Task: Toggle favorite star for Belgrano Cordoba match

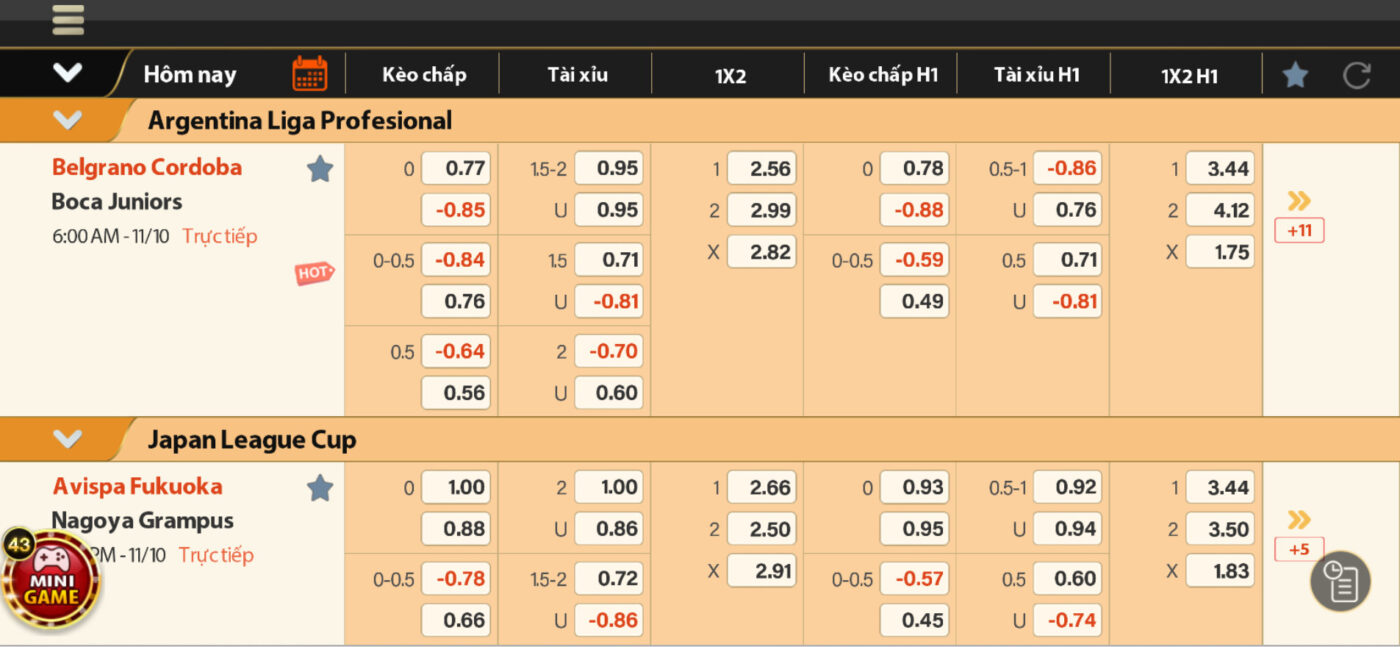Action: click(320, 169)
